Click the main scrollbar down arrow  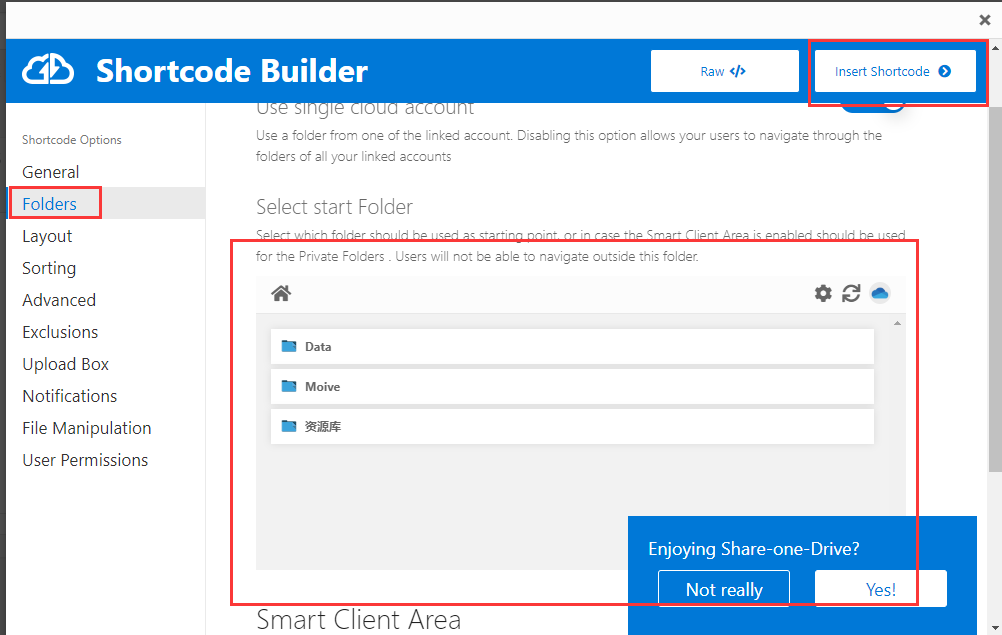[x=995, y=628]
